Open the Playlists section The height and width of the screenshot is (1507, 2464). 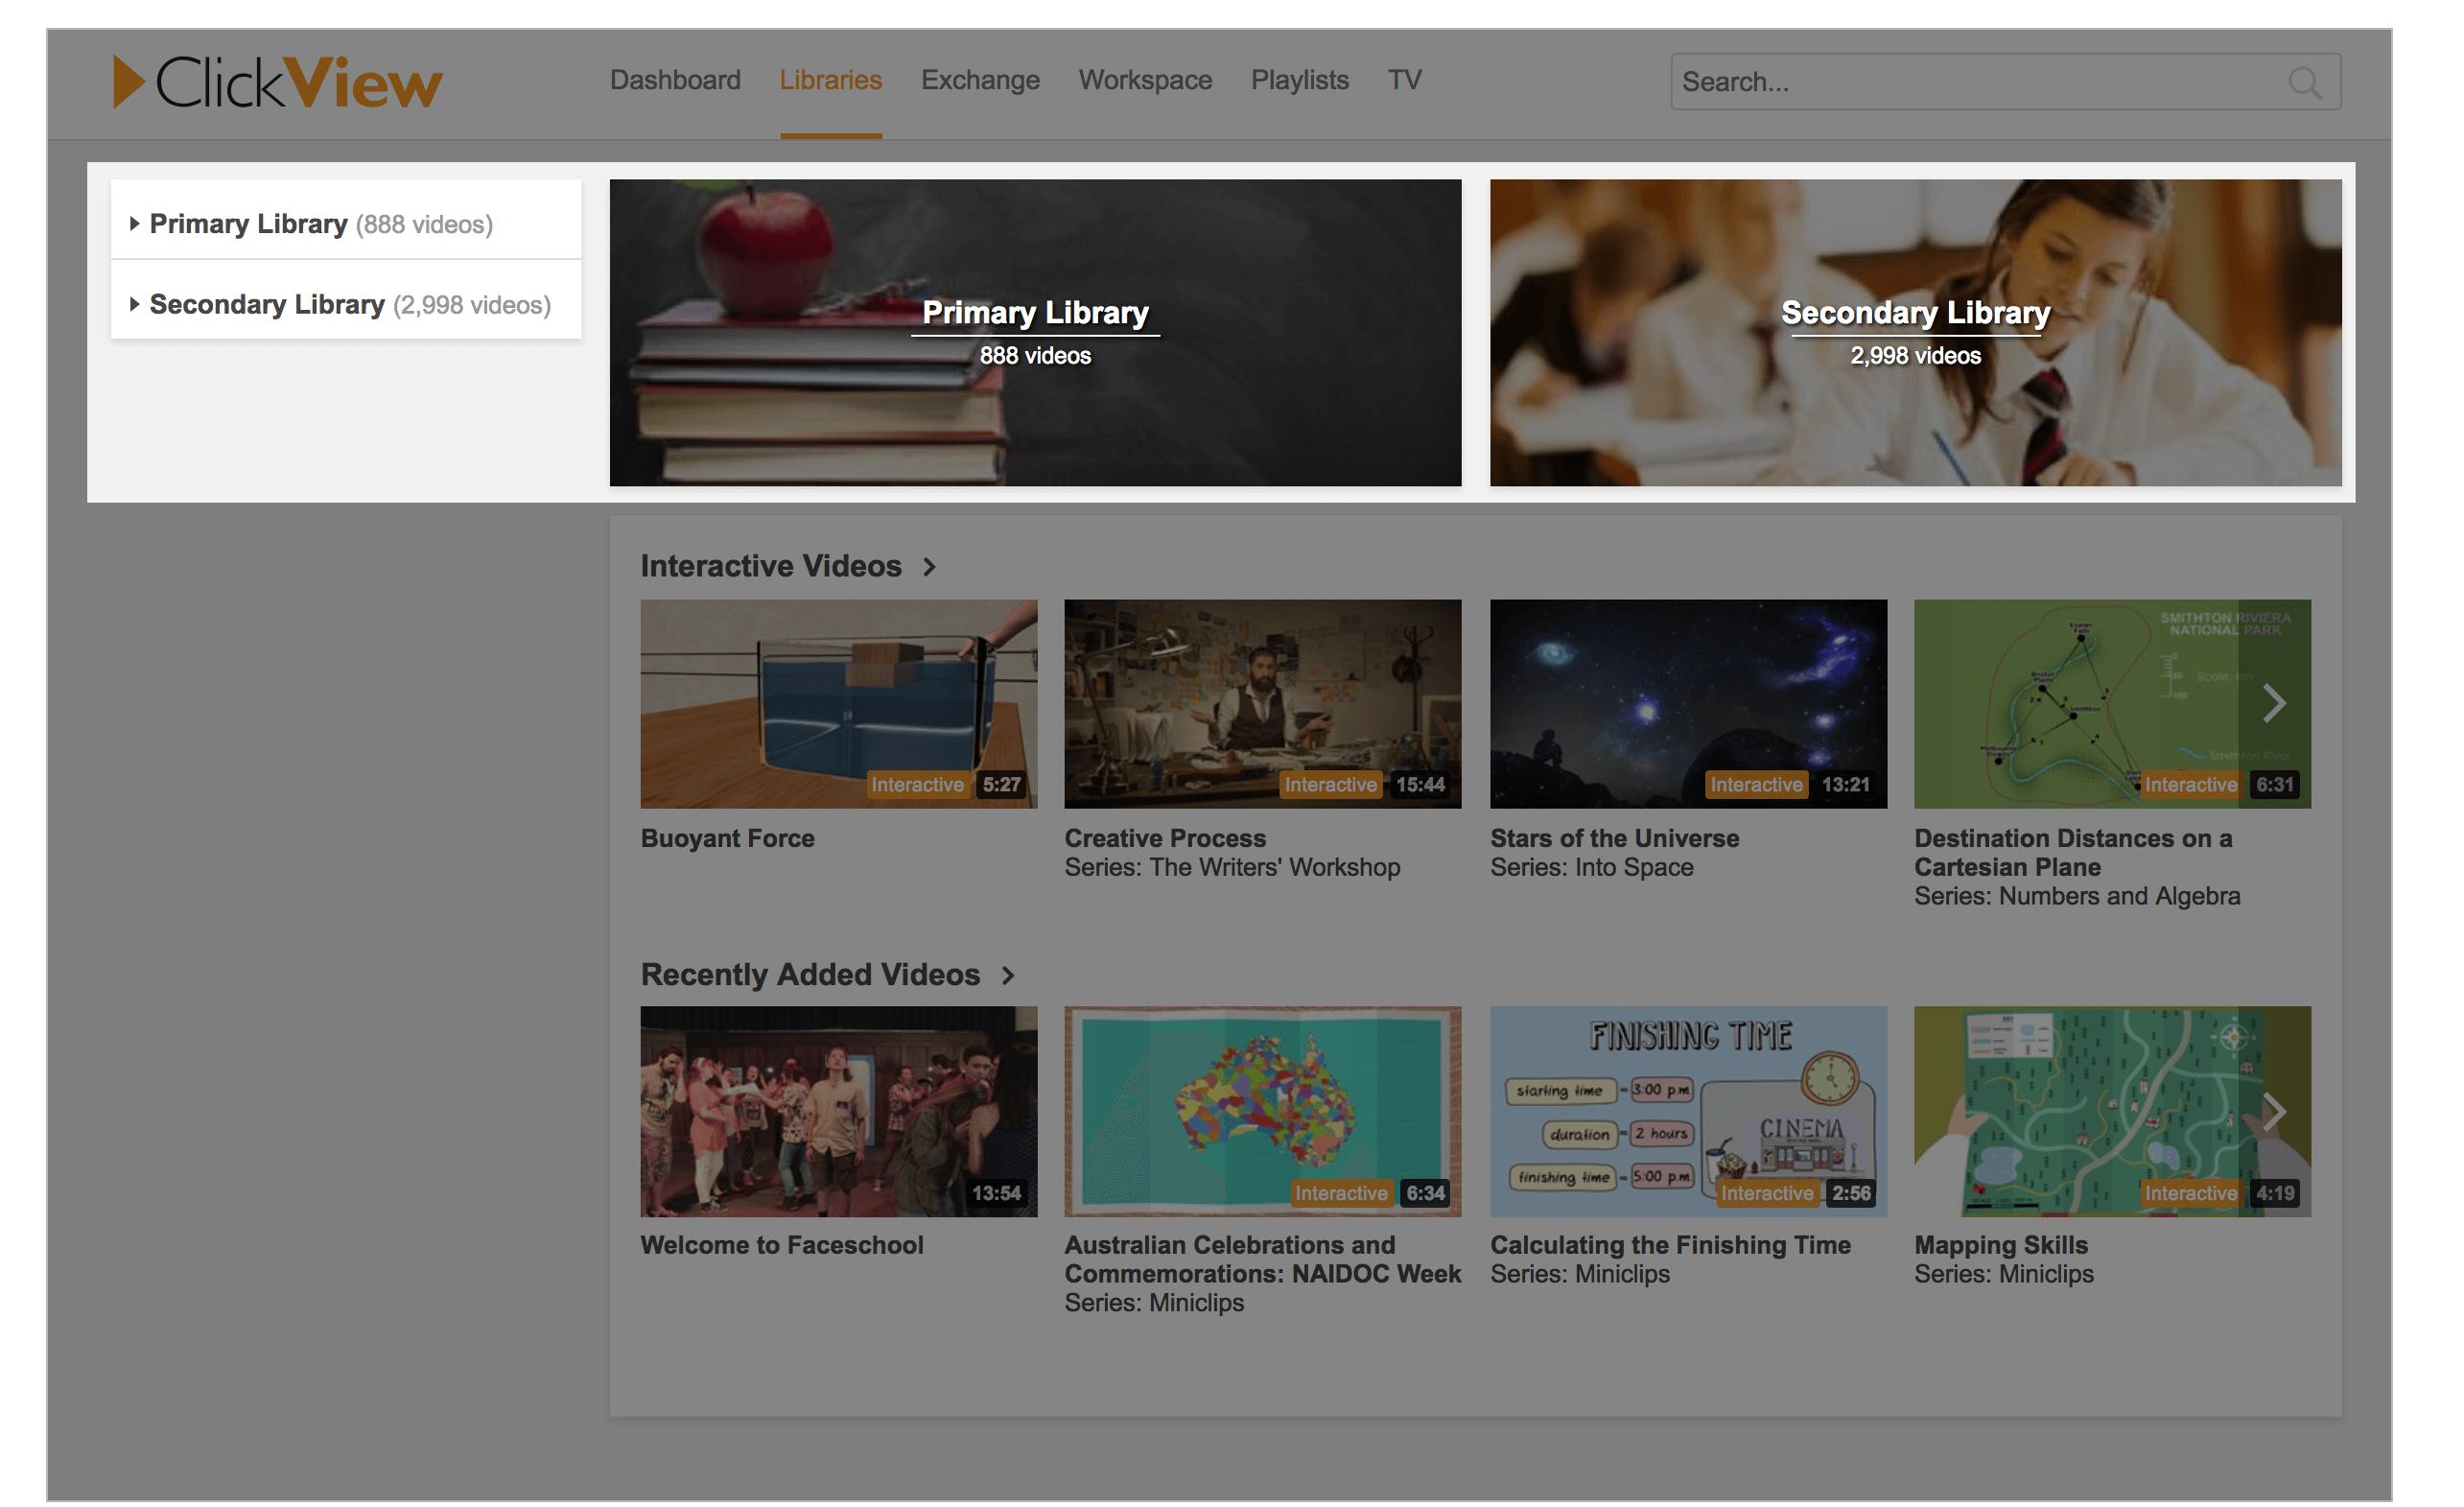[x=1299, y=80]
